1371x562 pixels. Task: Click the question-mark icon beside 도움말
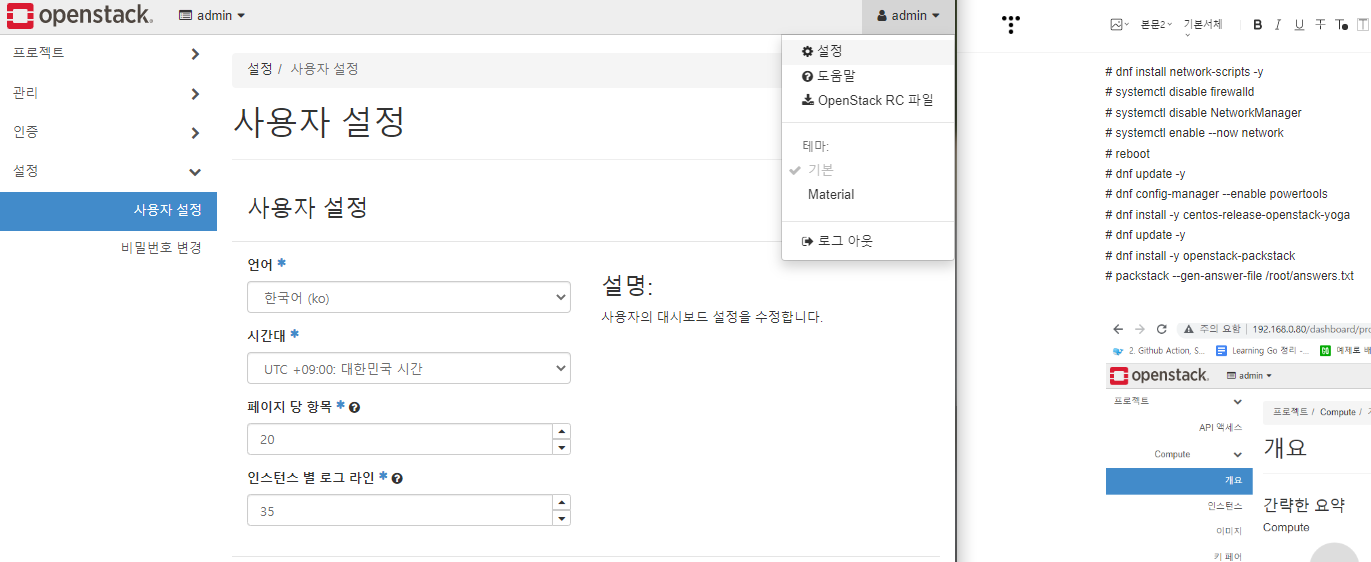click(x=808, y=76)
